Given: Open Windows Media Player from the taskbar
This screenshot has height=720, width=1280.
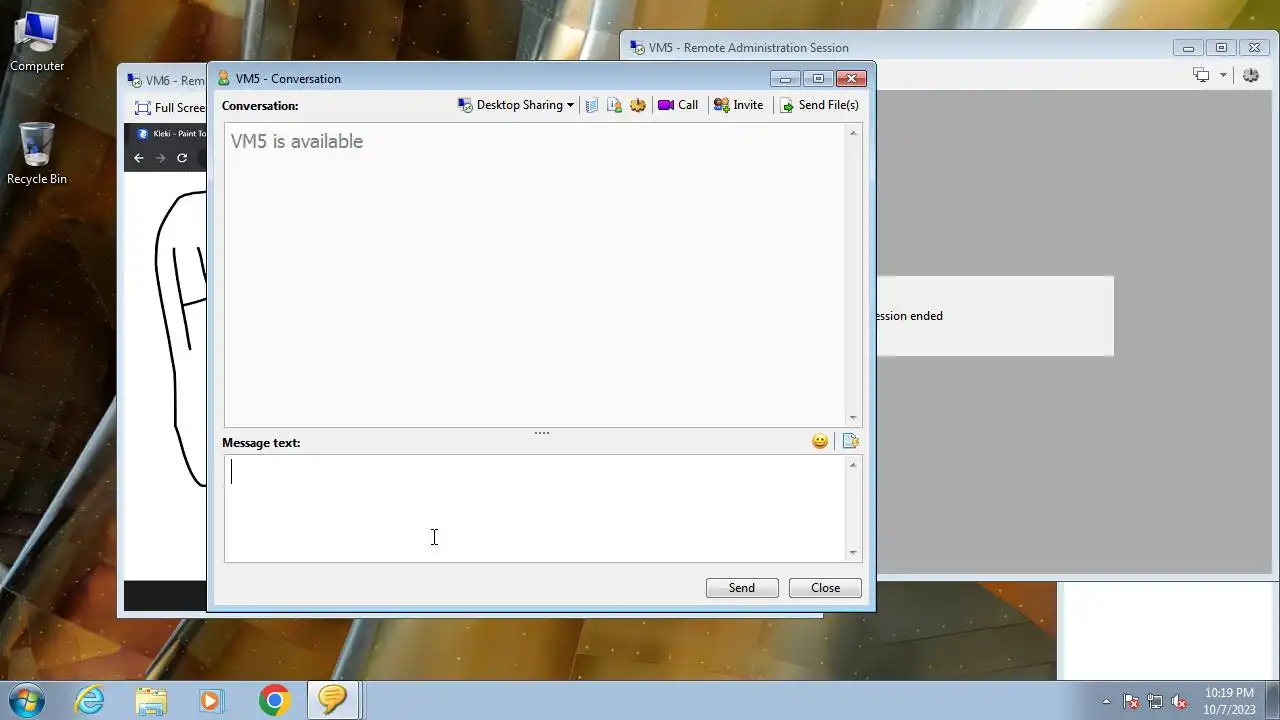Looking at the screenshot, I should (x=210, y=701).
